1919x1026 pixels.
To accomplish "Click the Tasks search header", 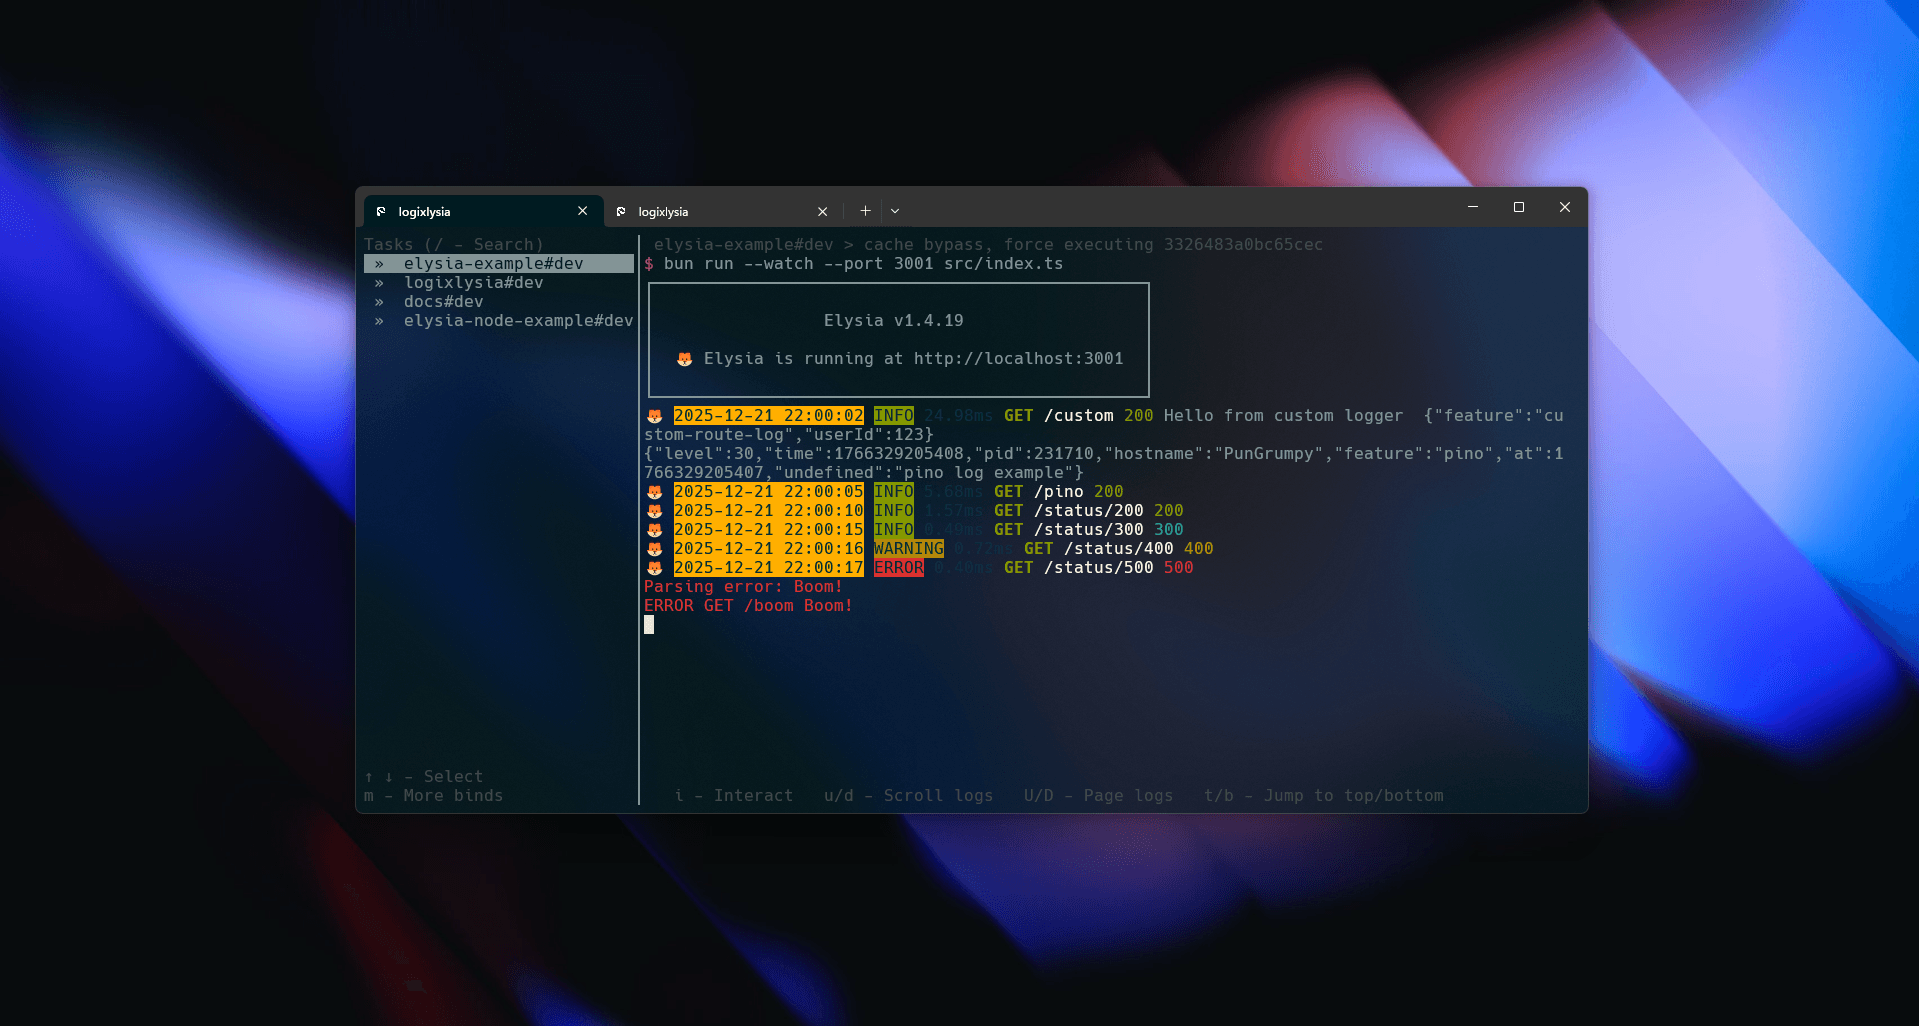I will tap(453, 245).
